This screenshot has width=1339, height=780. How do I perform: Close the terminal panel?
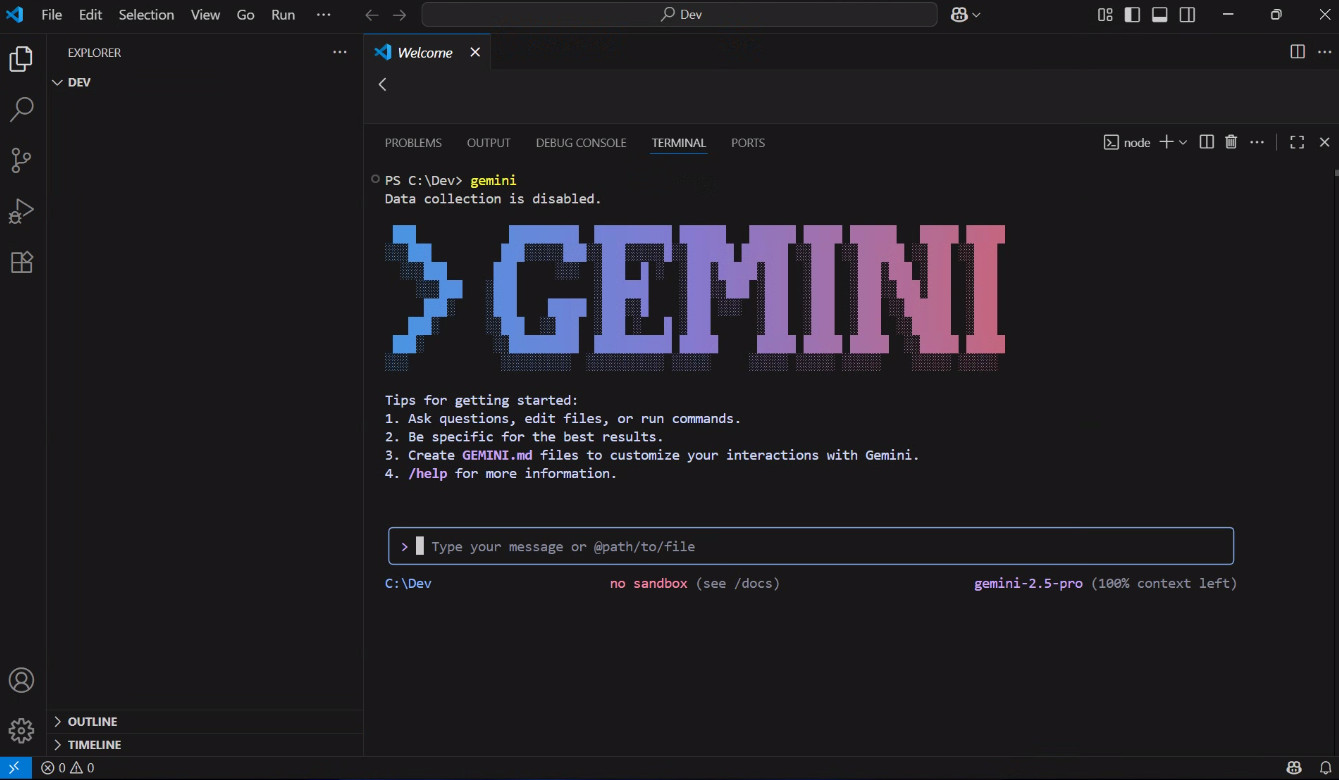coord(1324,142)
